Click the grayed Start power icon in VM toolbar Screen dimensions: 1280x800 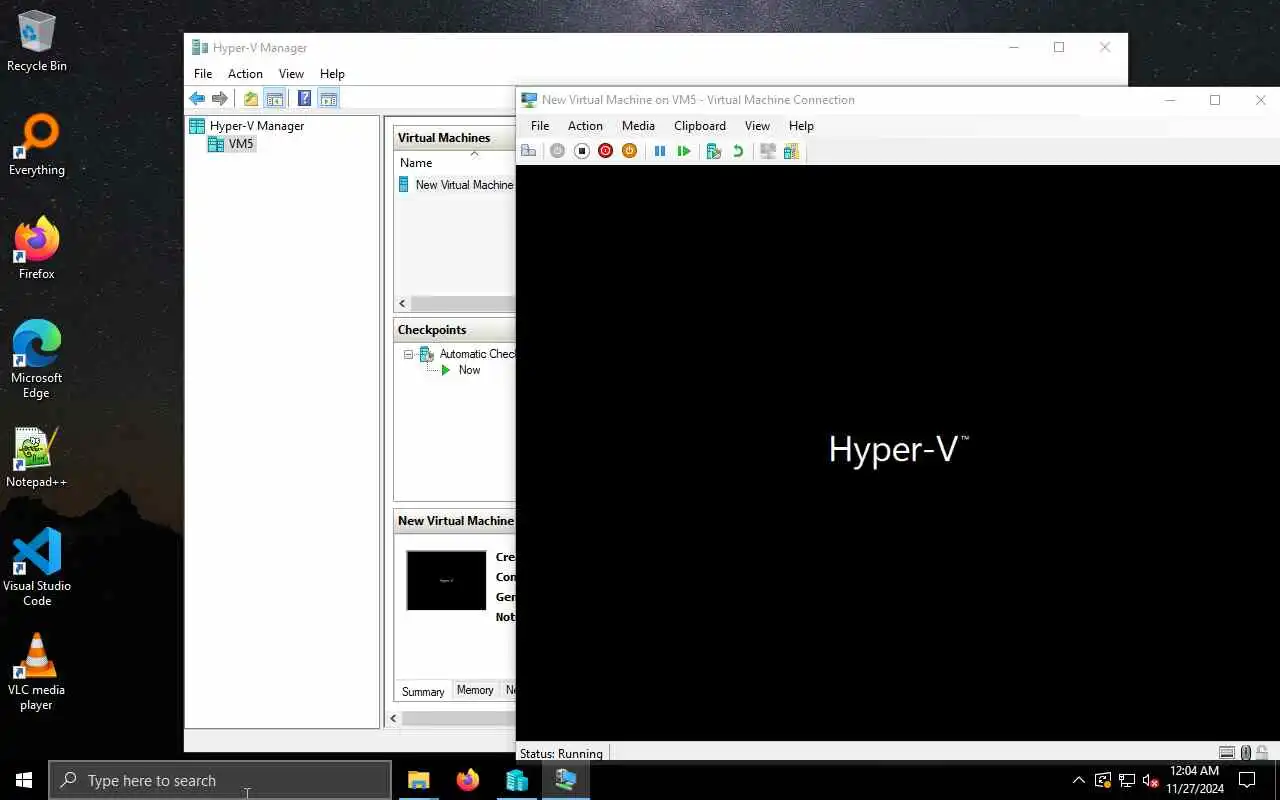557,151
